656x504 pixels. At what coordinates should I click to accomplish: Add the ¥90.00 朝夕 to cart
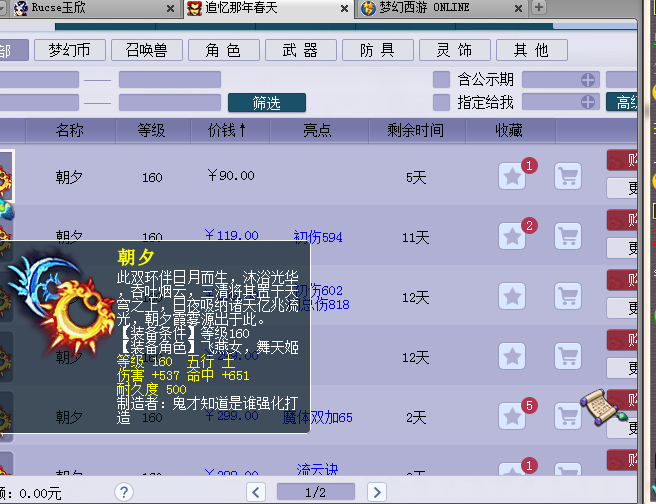[568, 176]
